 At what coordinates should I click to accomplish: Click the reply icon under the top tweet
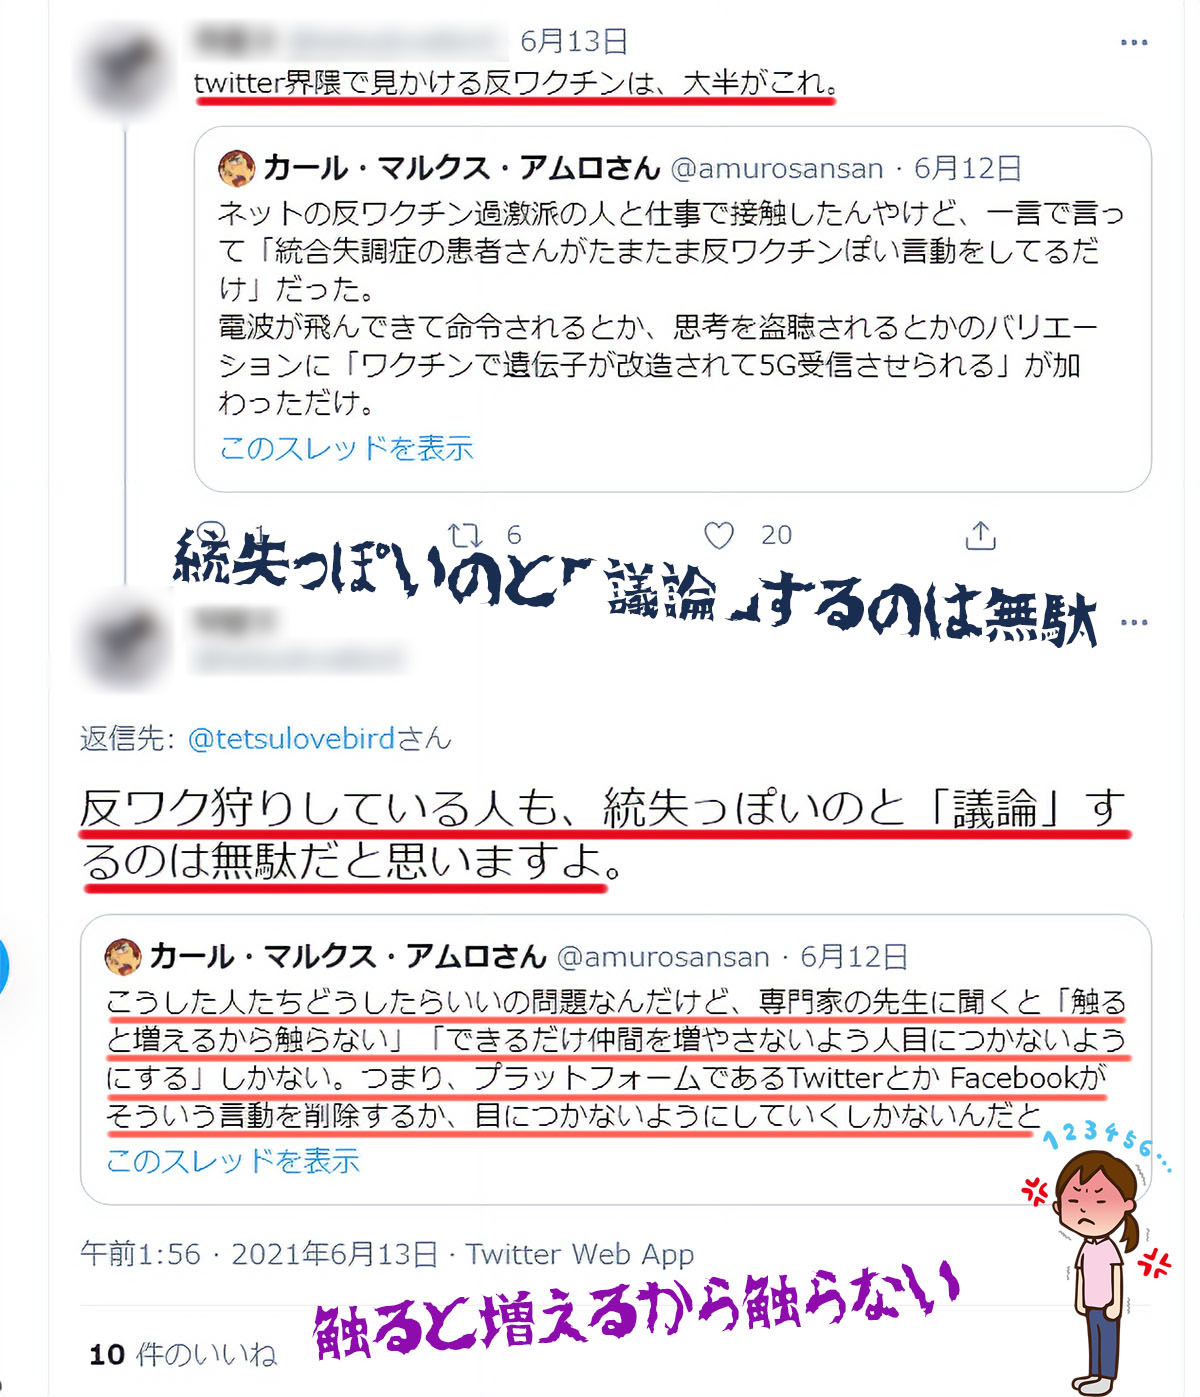tap(213, 534)
